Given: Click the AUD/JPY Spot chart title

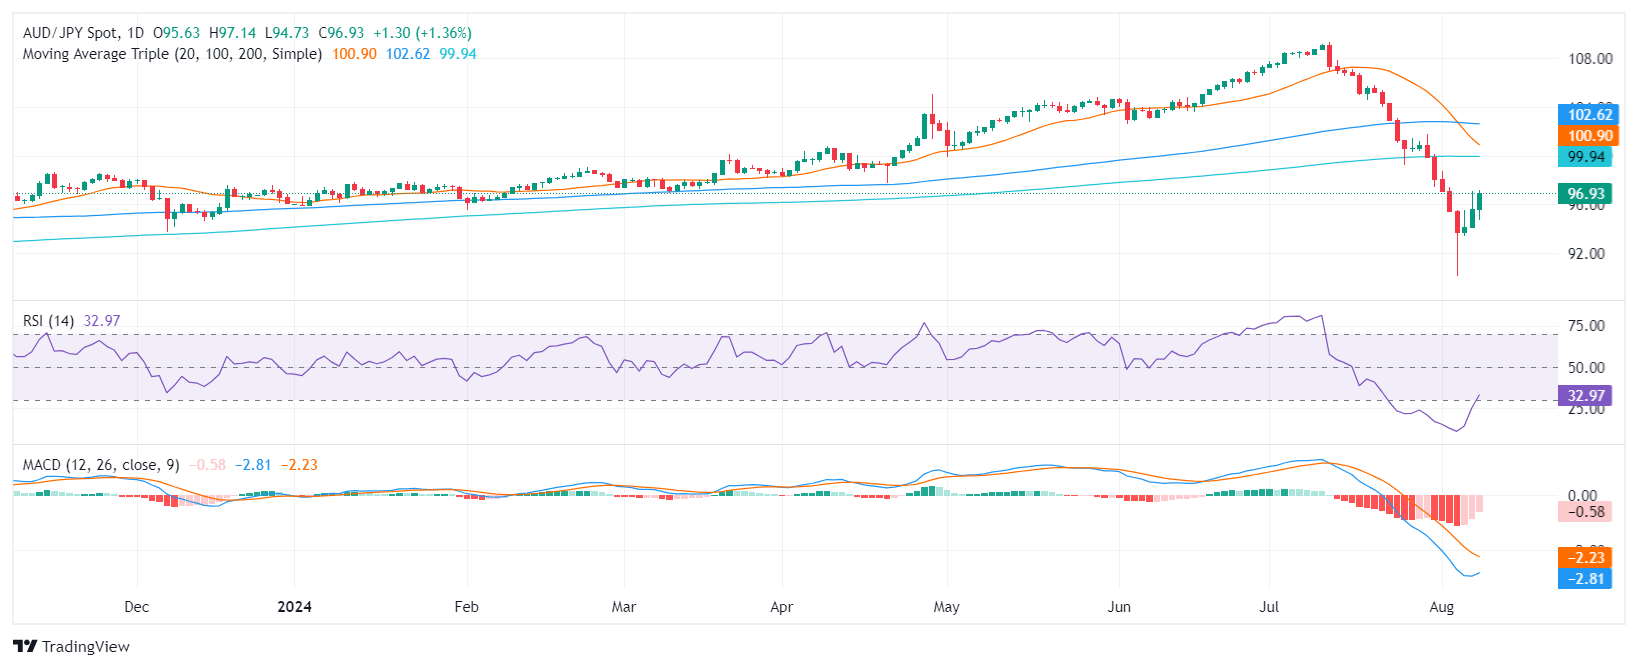Looking at the screenshot, I should click(84, 33).
